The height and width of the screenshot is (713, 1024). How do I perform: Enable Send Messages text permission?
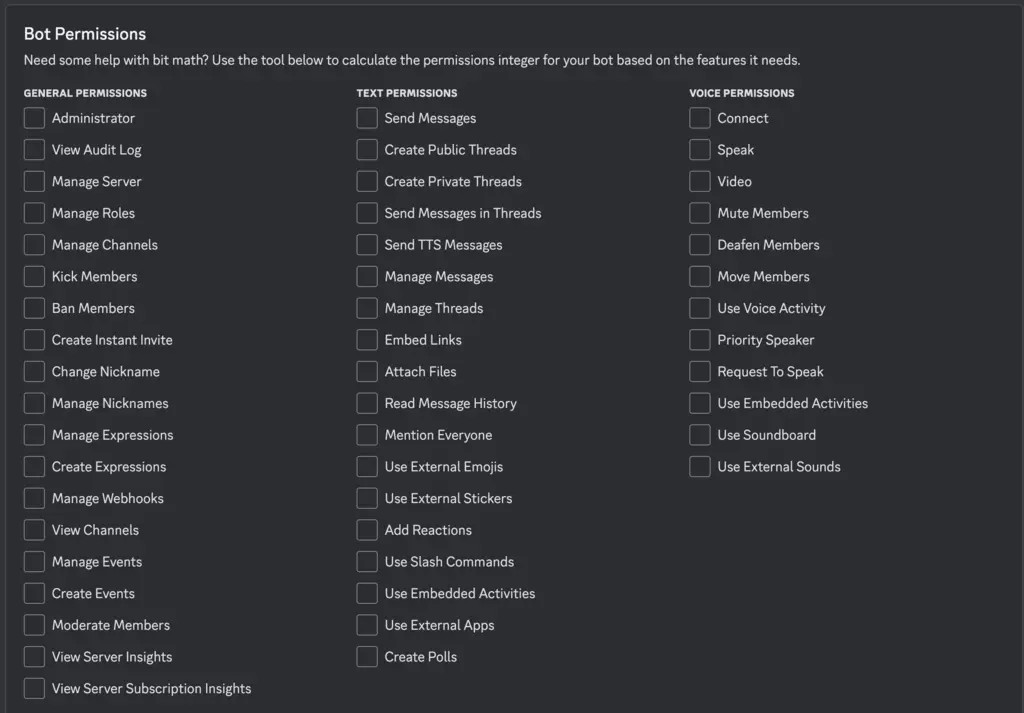(x=366, y=118)
